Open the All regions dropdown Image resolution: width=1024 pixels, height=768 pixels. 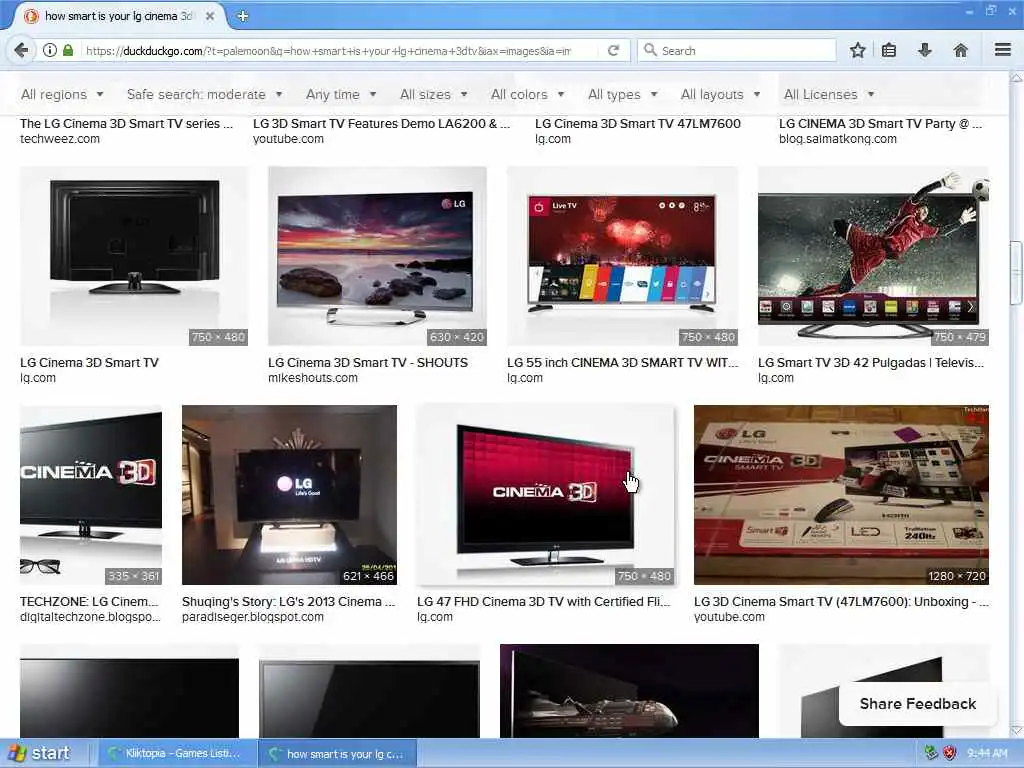tap(62, 94)
